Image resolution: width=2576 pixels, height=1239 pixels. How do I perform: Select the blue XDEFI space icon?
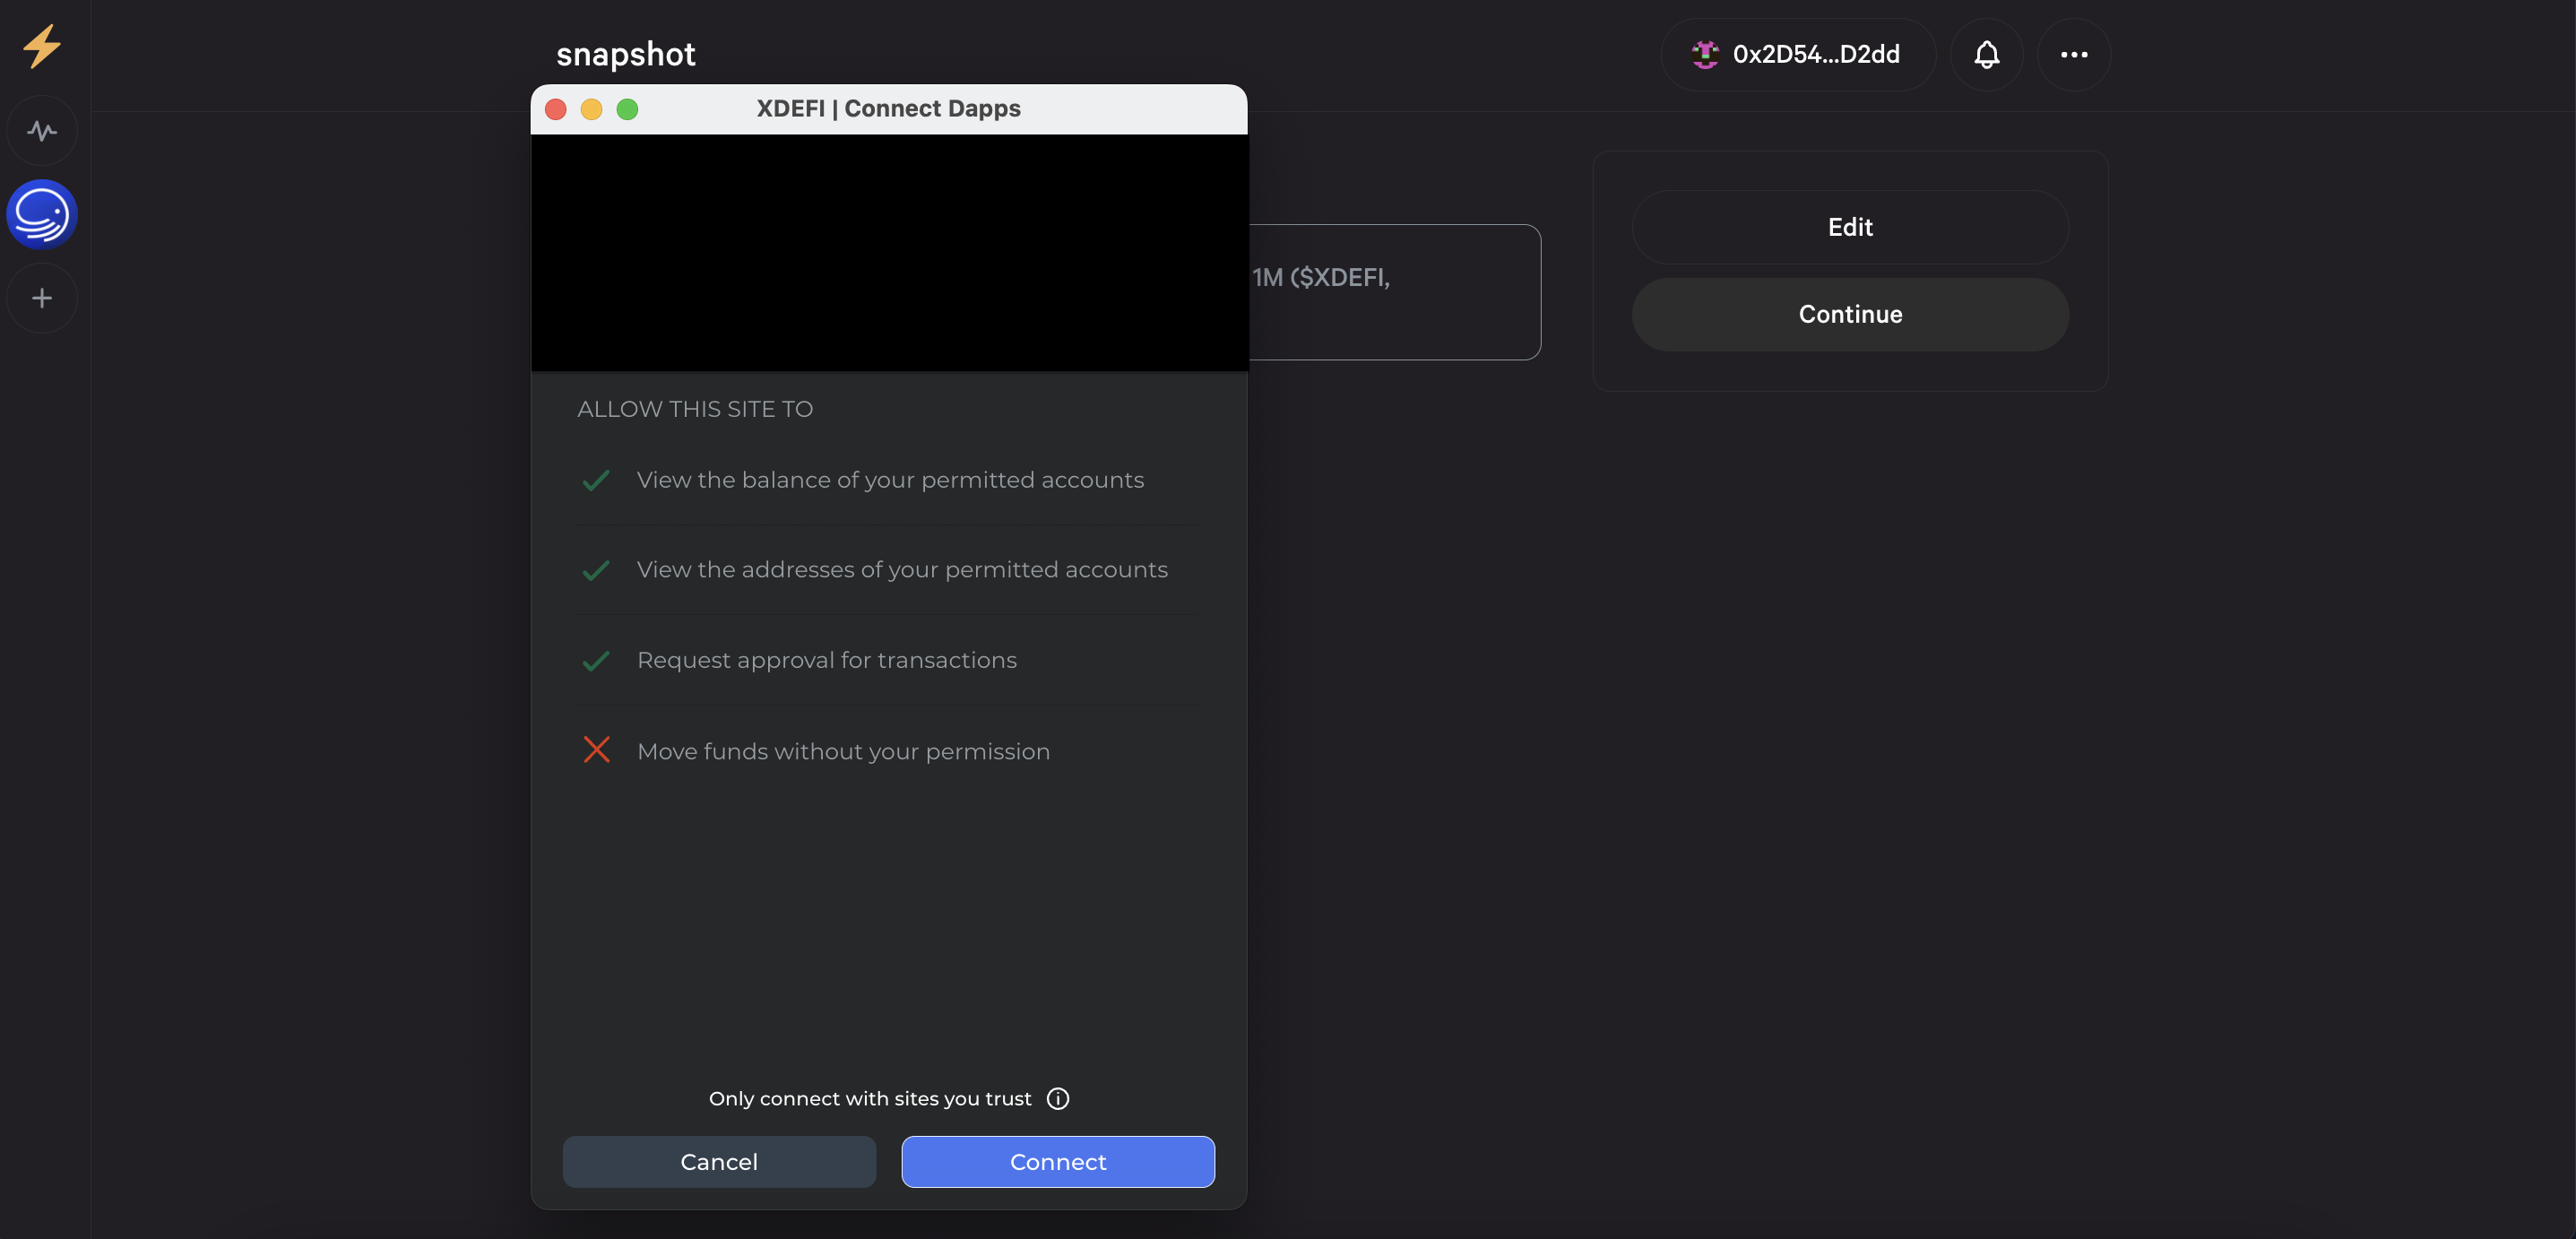[x=42, y=214]
